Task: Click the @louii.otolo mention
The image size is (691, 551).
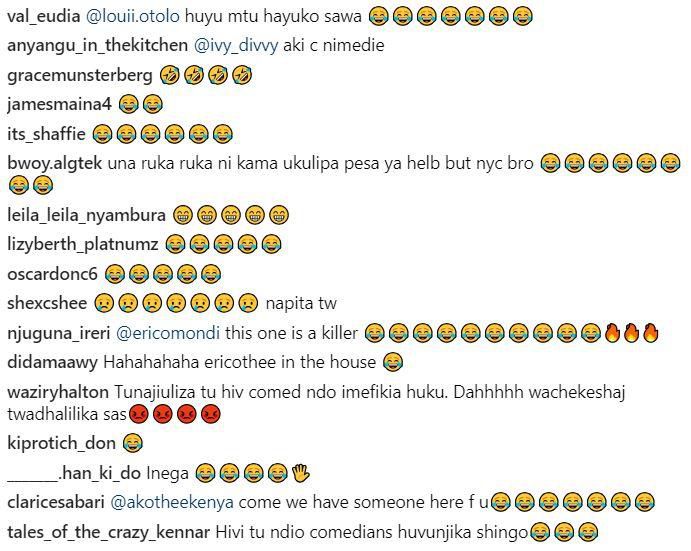Action: 133,16
